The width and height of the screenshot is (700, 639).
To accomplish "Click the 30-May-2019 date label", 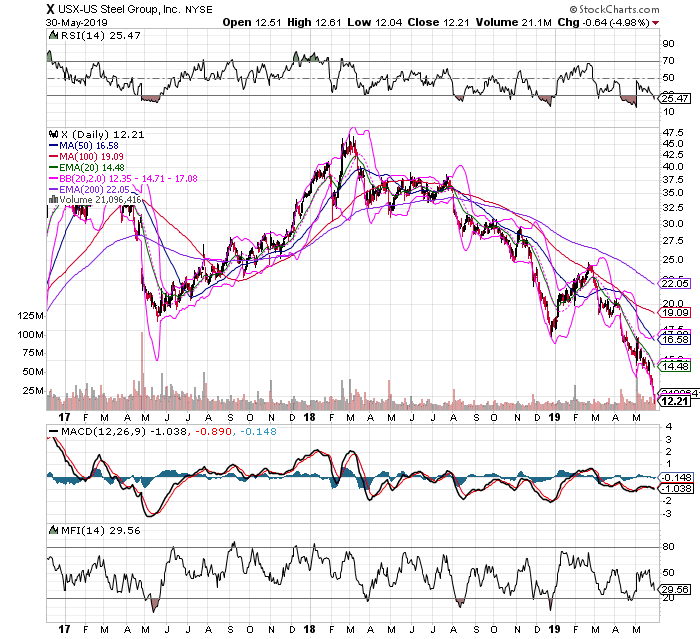I will click(x=76, y=22).
